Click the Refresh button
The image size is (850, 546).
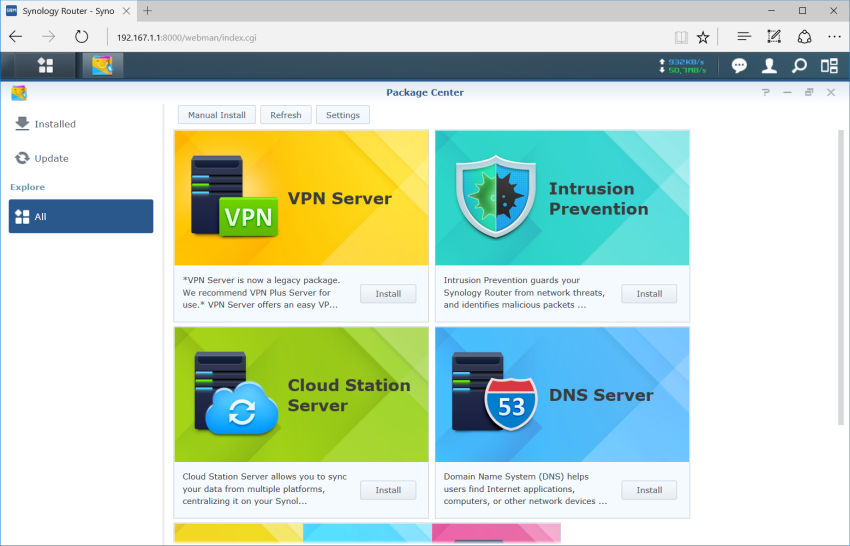pyautogui.click(x=286, y=115)
